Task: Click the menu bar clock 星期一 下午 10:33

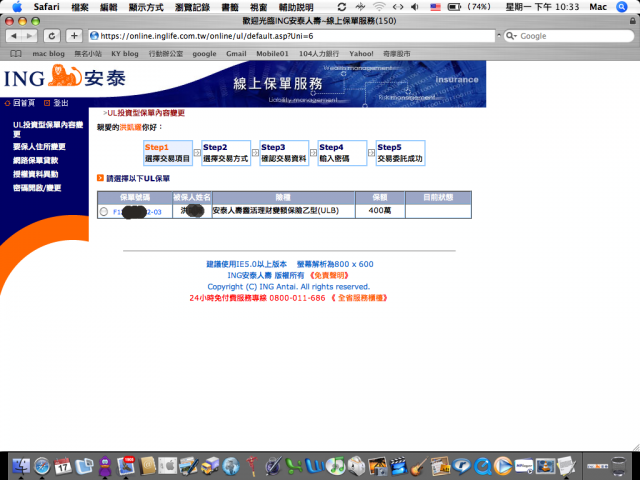Action: point(542,7)
